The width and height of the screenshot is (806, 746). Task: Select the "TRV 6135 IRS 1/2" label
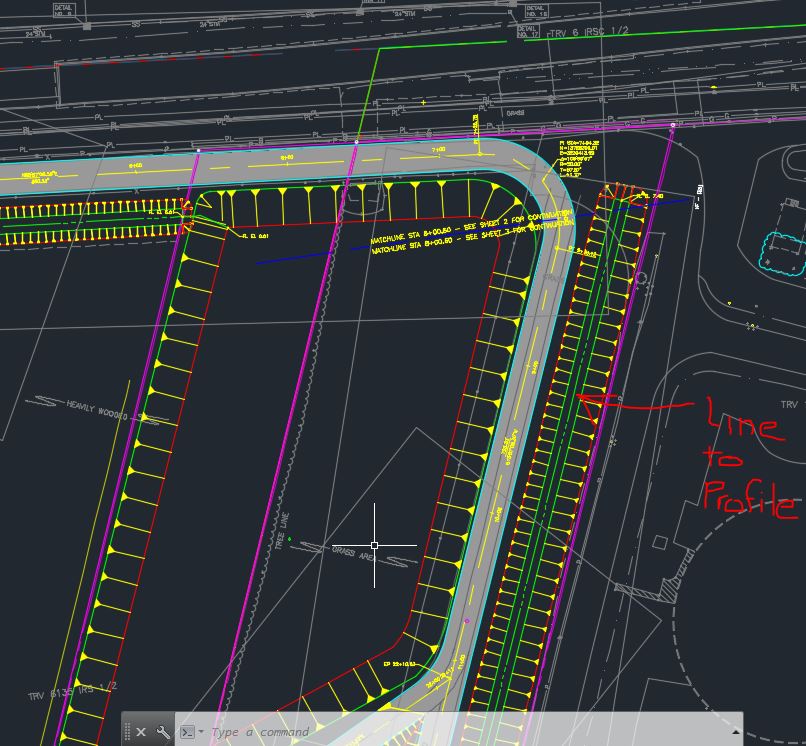coord(73,692)
